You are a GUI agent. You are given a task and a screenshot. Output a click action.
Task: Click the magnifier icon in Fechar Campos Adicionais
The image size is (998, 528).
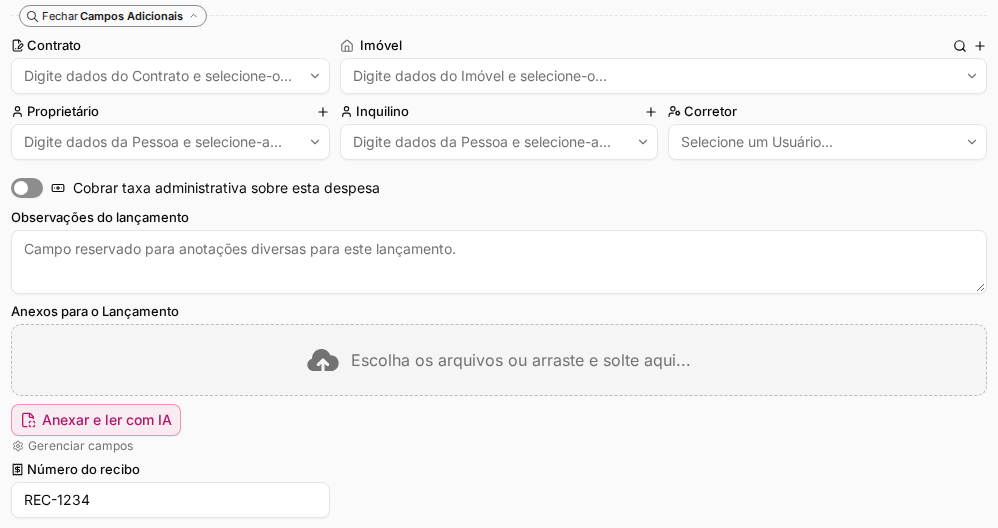[32, 17]
